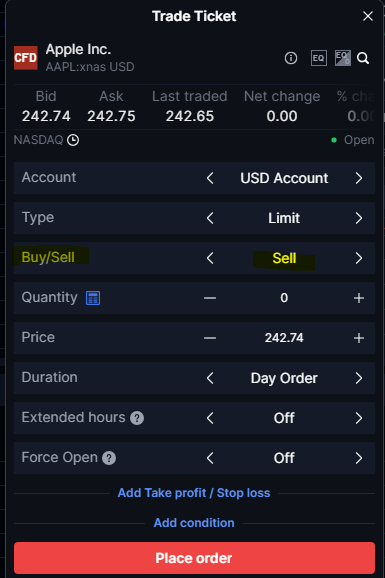Open the Quantity calculator icon
385x578 pixels.
coord(93,298)
